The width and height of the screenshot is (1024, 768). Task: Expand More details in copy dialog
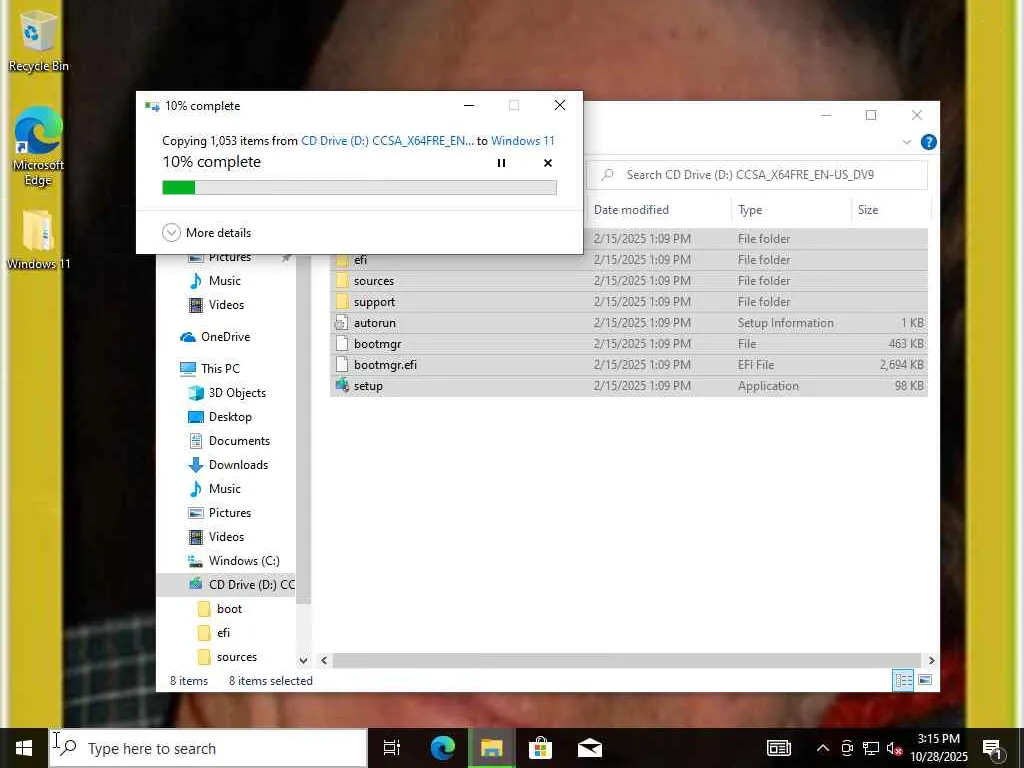coord(206,232)
